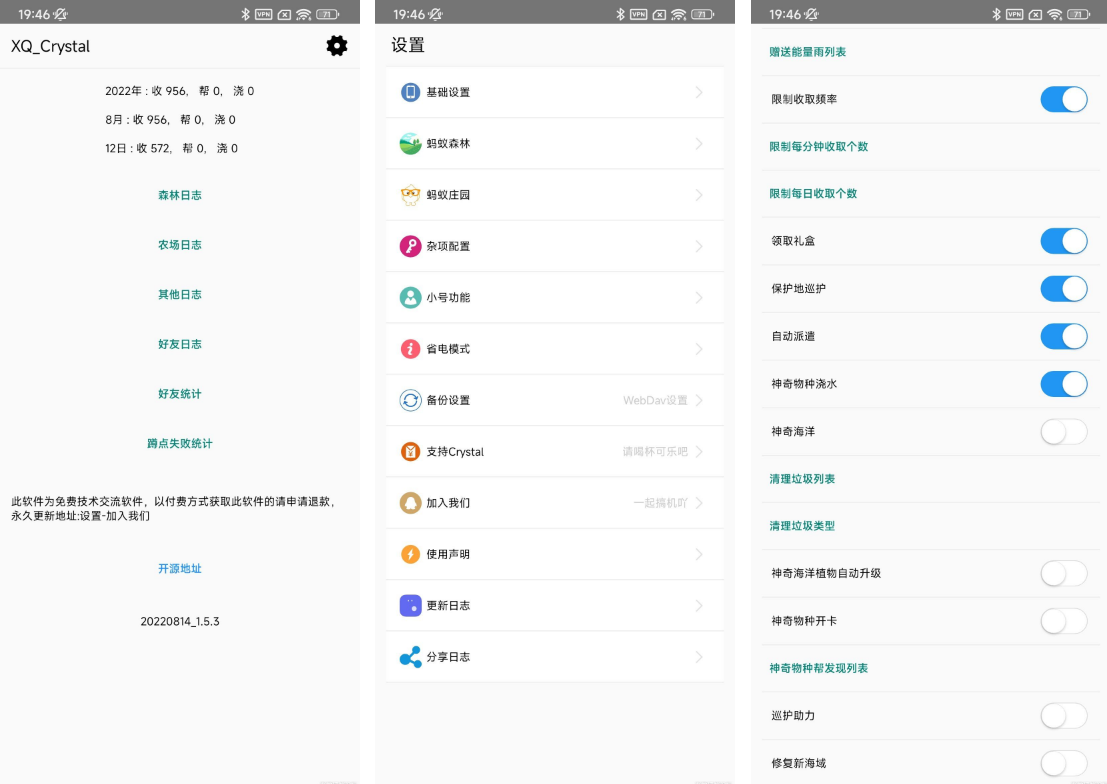Open 蚂蚁庄园 using its chicken icon

(x=410, y=194)
